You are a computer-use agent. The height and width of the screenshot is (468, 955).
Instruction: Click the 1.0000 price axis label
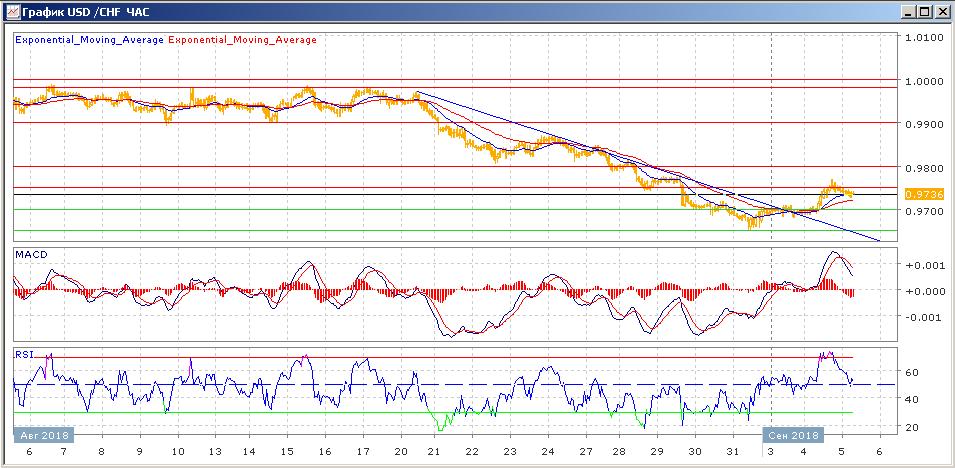coord(924,82)
